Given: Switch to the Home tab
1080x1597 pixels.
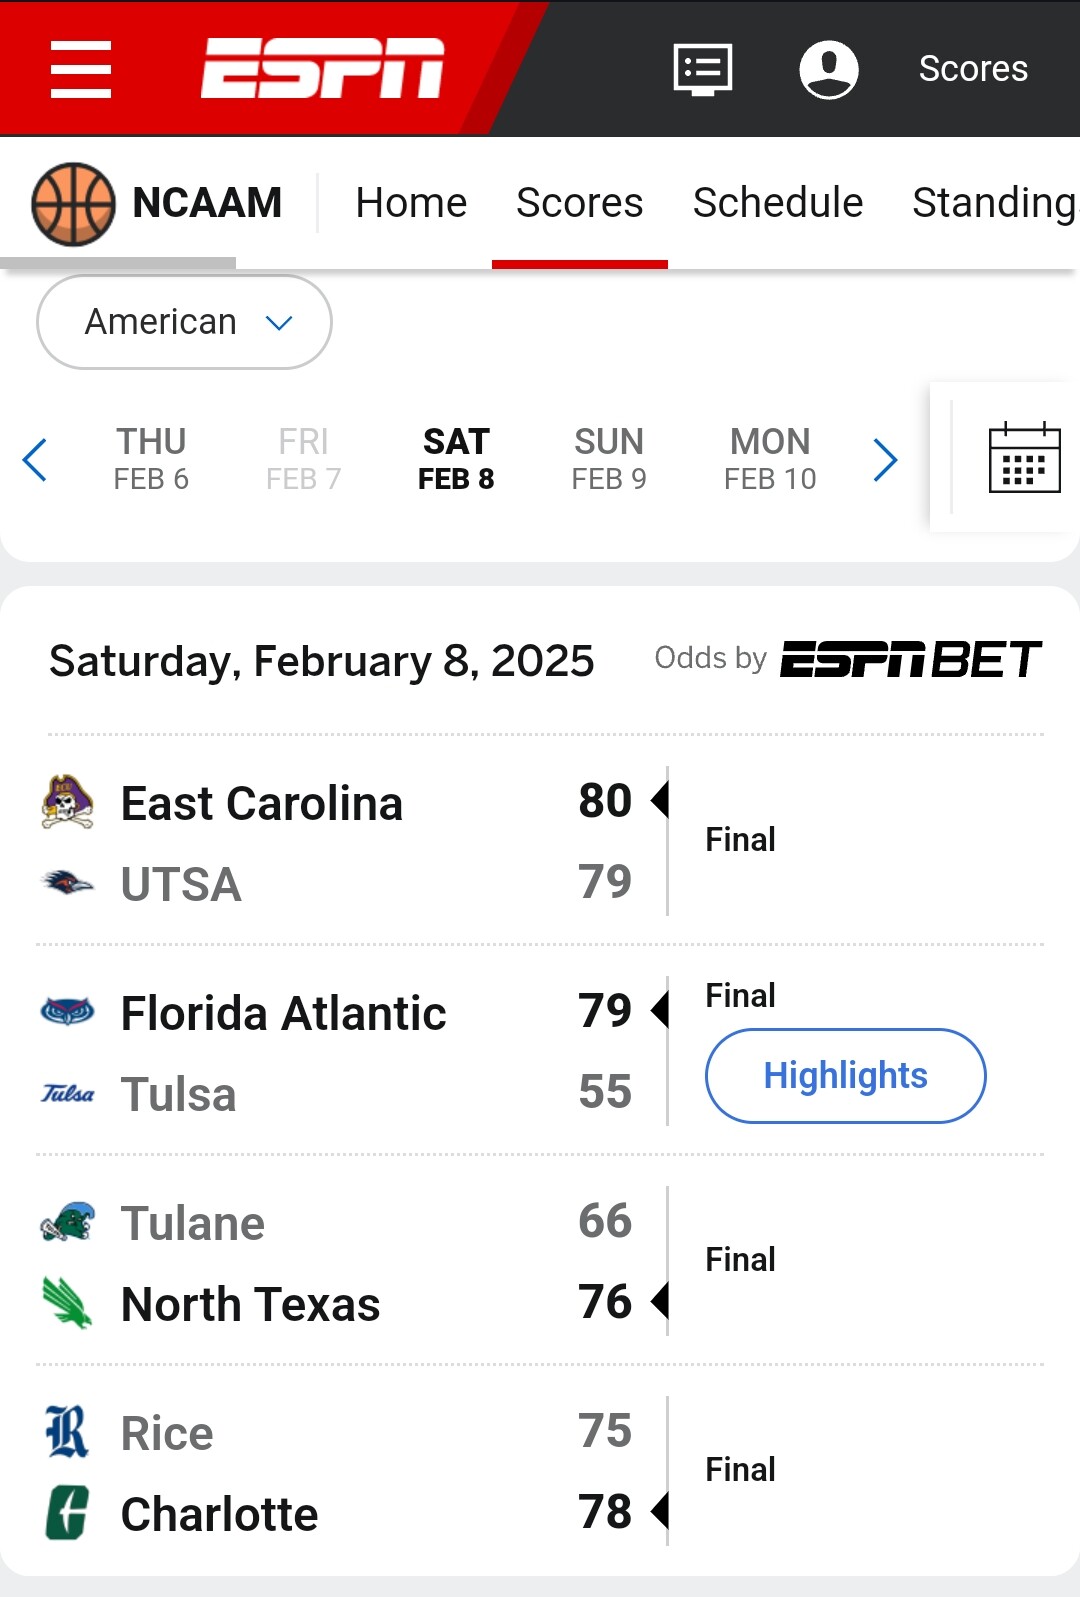Looking at the screenshot, I should point(411,203).
